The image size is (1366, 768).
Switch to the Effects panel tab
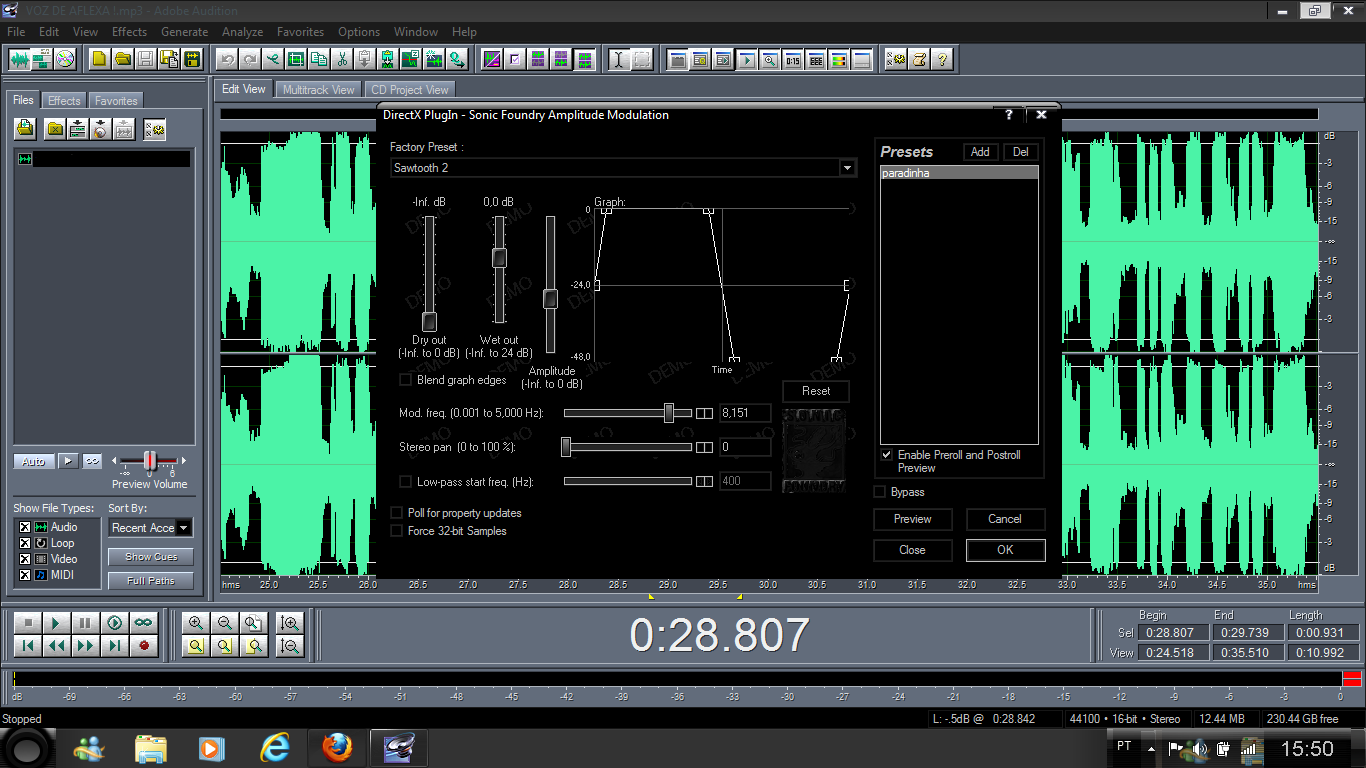(64, 101)
